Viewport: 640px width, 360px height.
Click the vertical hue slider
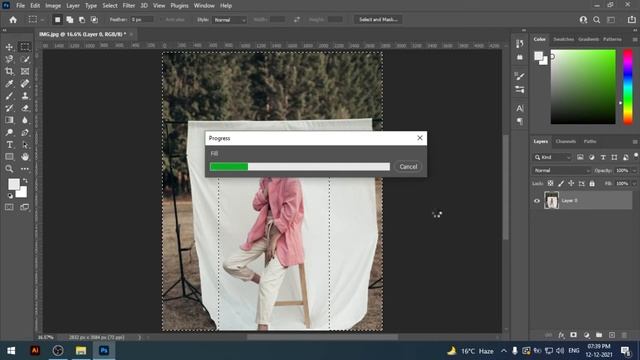628,87
